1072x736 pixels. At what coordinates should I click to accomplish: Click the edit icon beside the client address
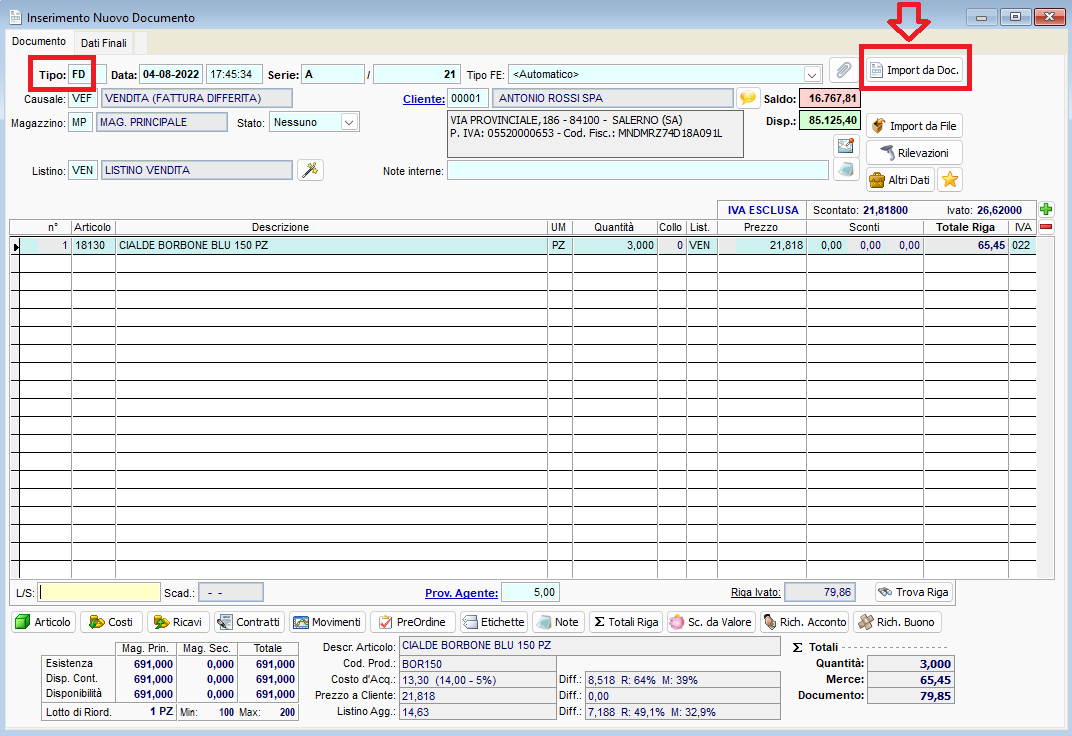[x=846, y=146]
